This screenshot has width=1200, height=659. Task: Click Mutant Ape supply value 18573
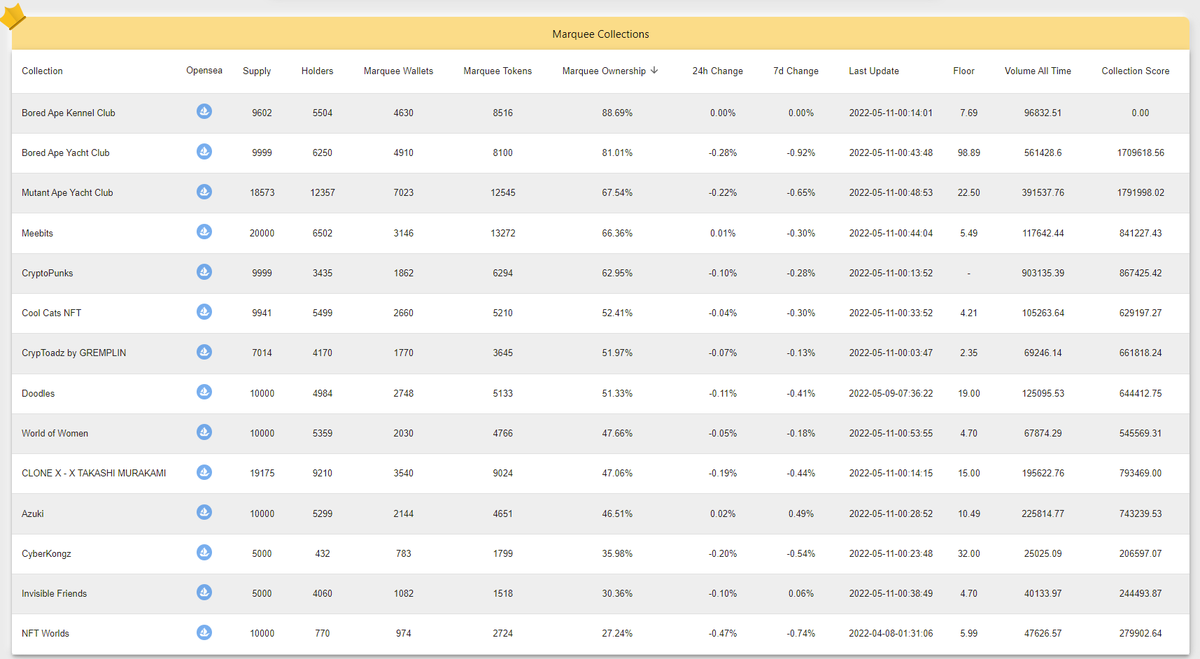(262, 193)
